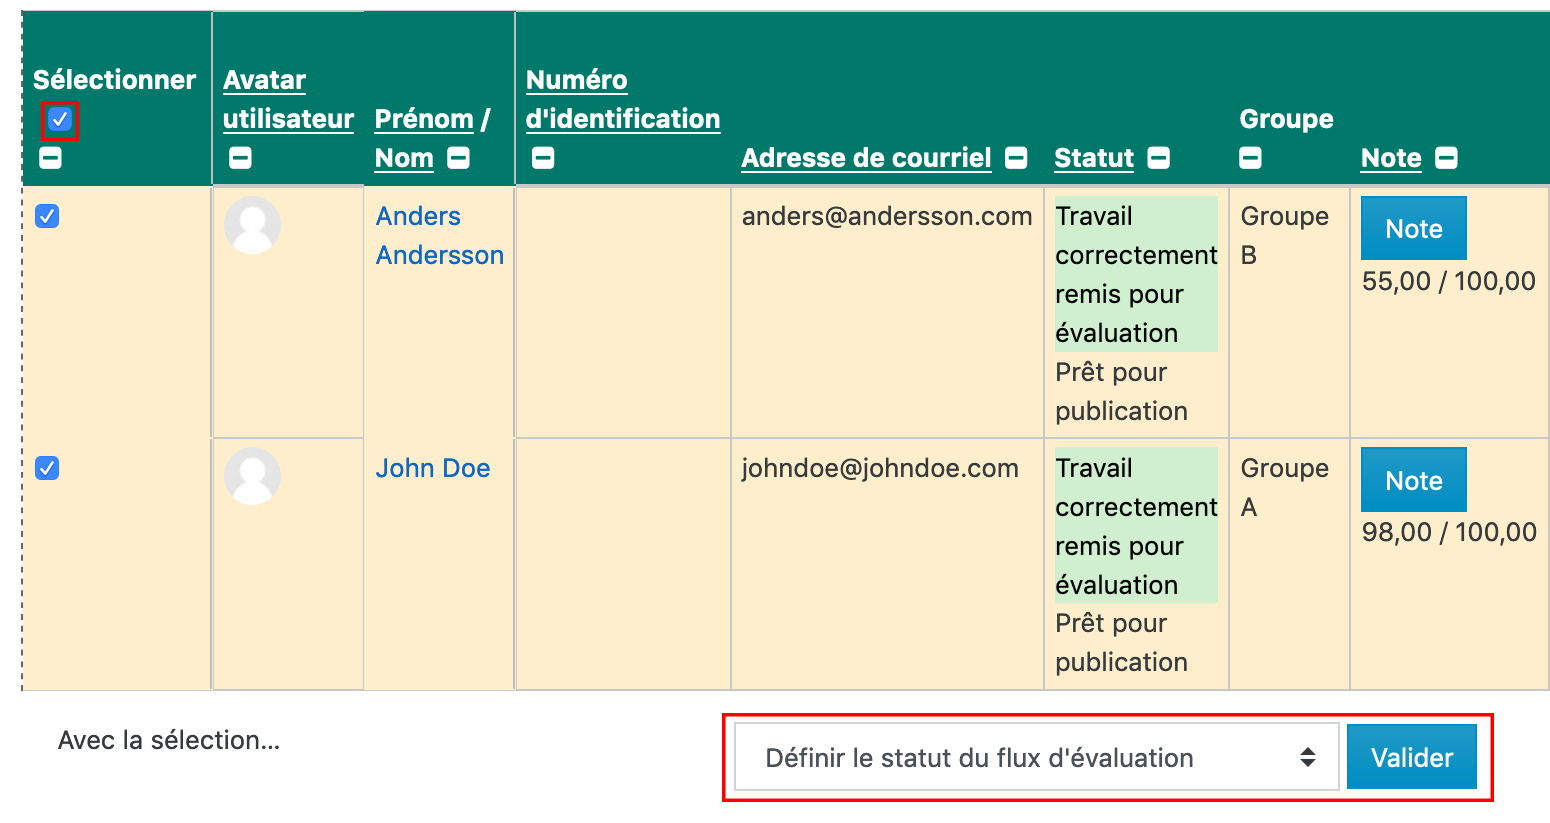Screen dimensions: 1550x823
Task: Click Note button for Anders Andersson
Action: 1413,229
